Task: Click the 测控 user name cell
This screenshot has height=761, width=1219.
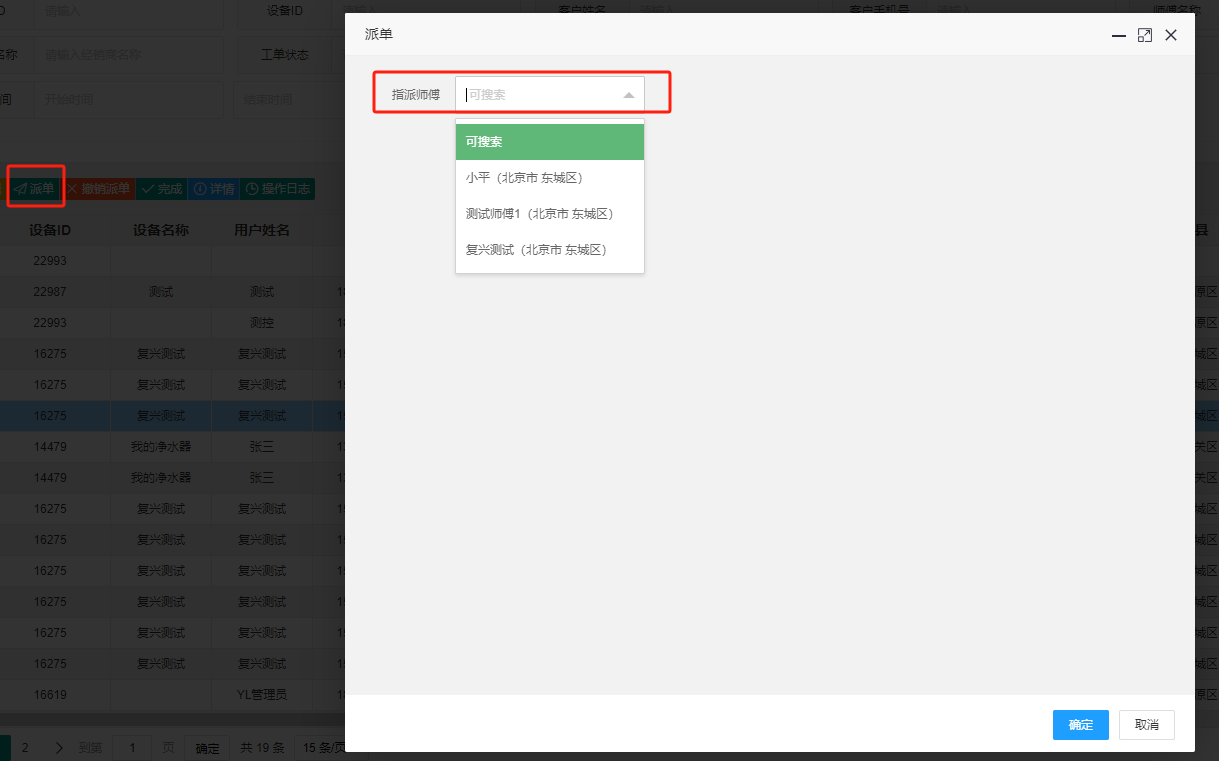Action: [x=262, y=323]
